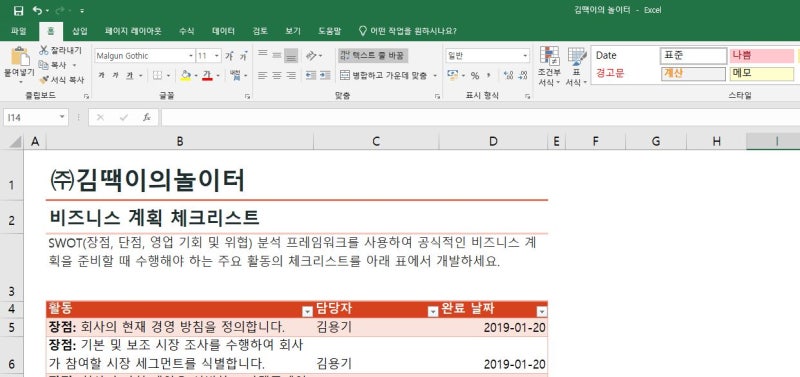Open filter dropdown for 완료 날짜 column
Screen dimensions: 800x377
[541, 312]
